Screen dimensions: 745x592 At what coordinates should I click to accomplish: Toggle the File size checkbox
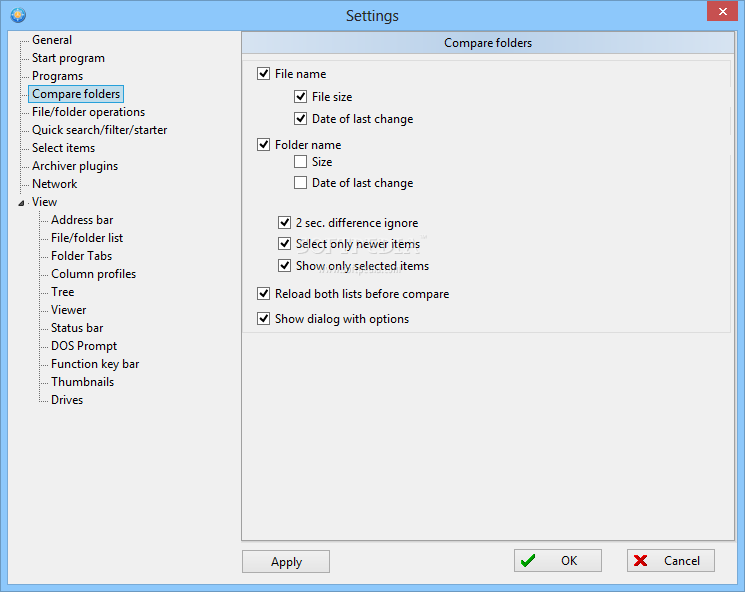[x=300, y=96]
